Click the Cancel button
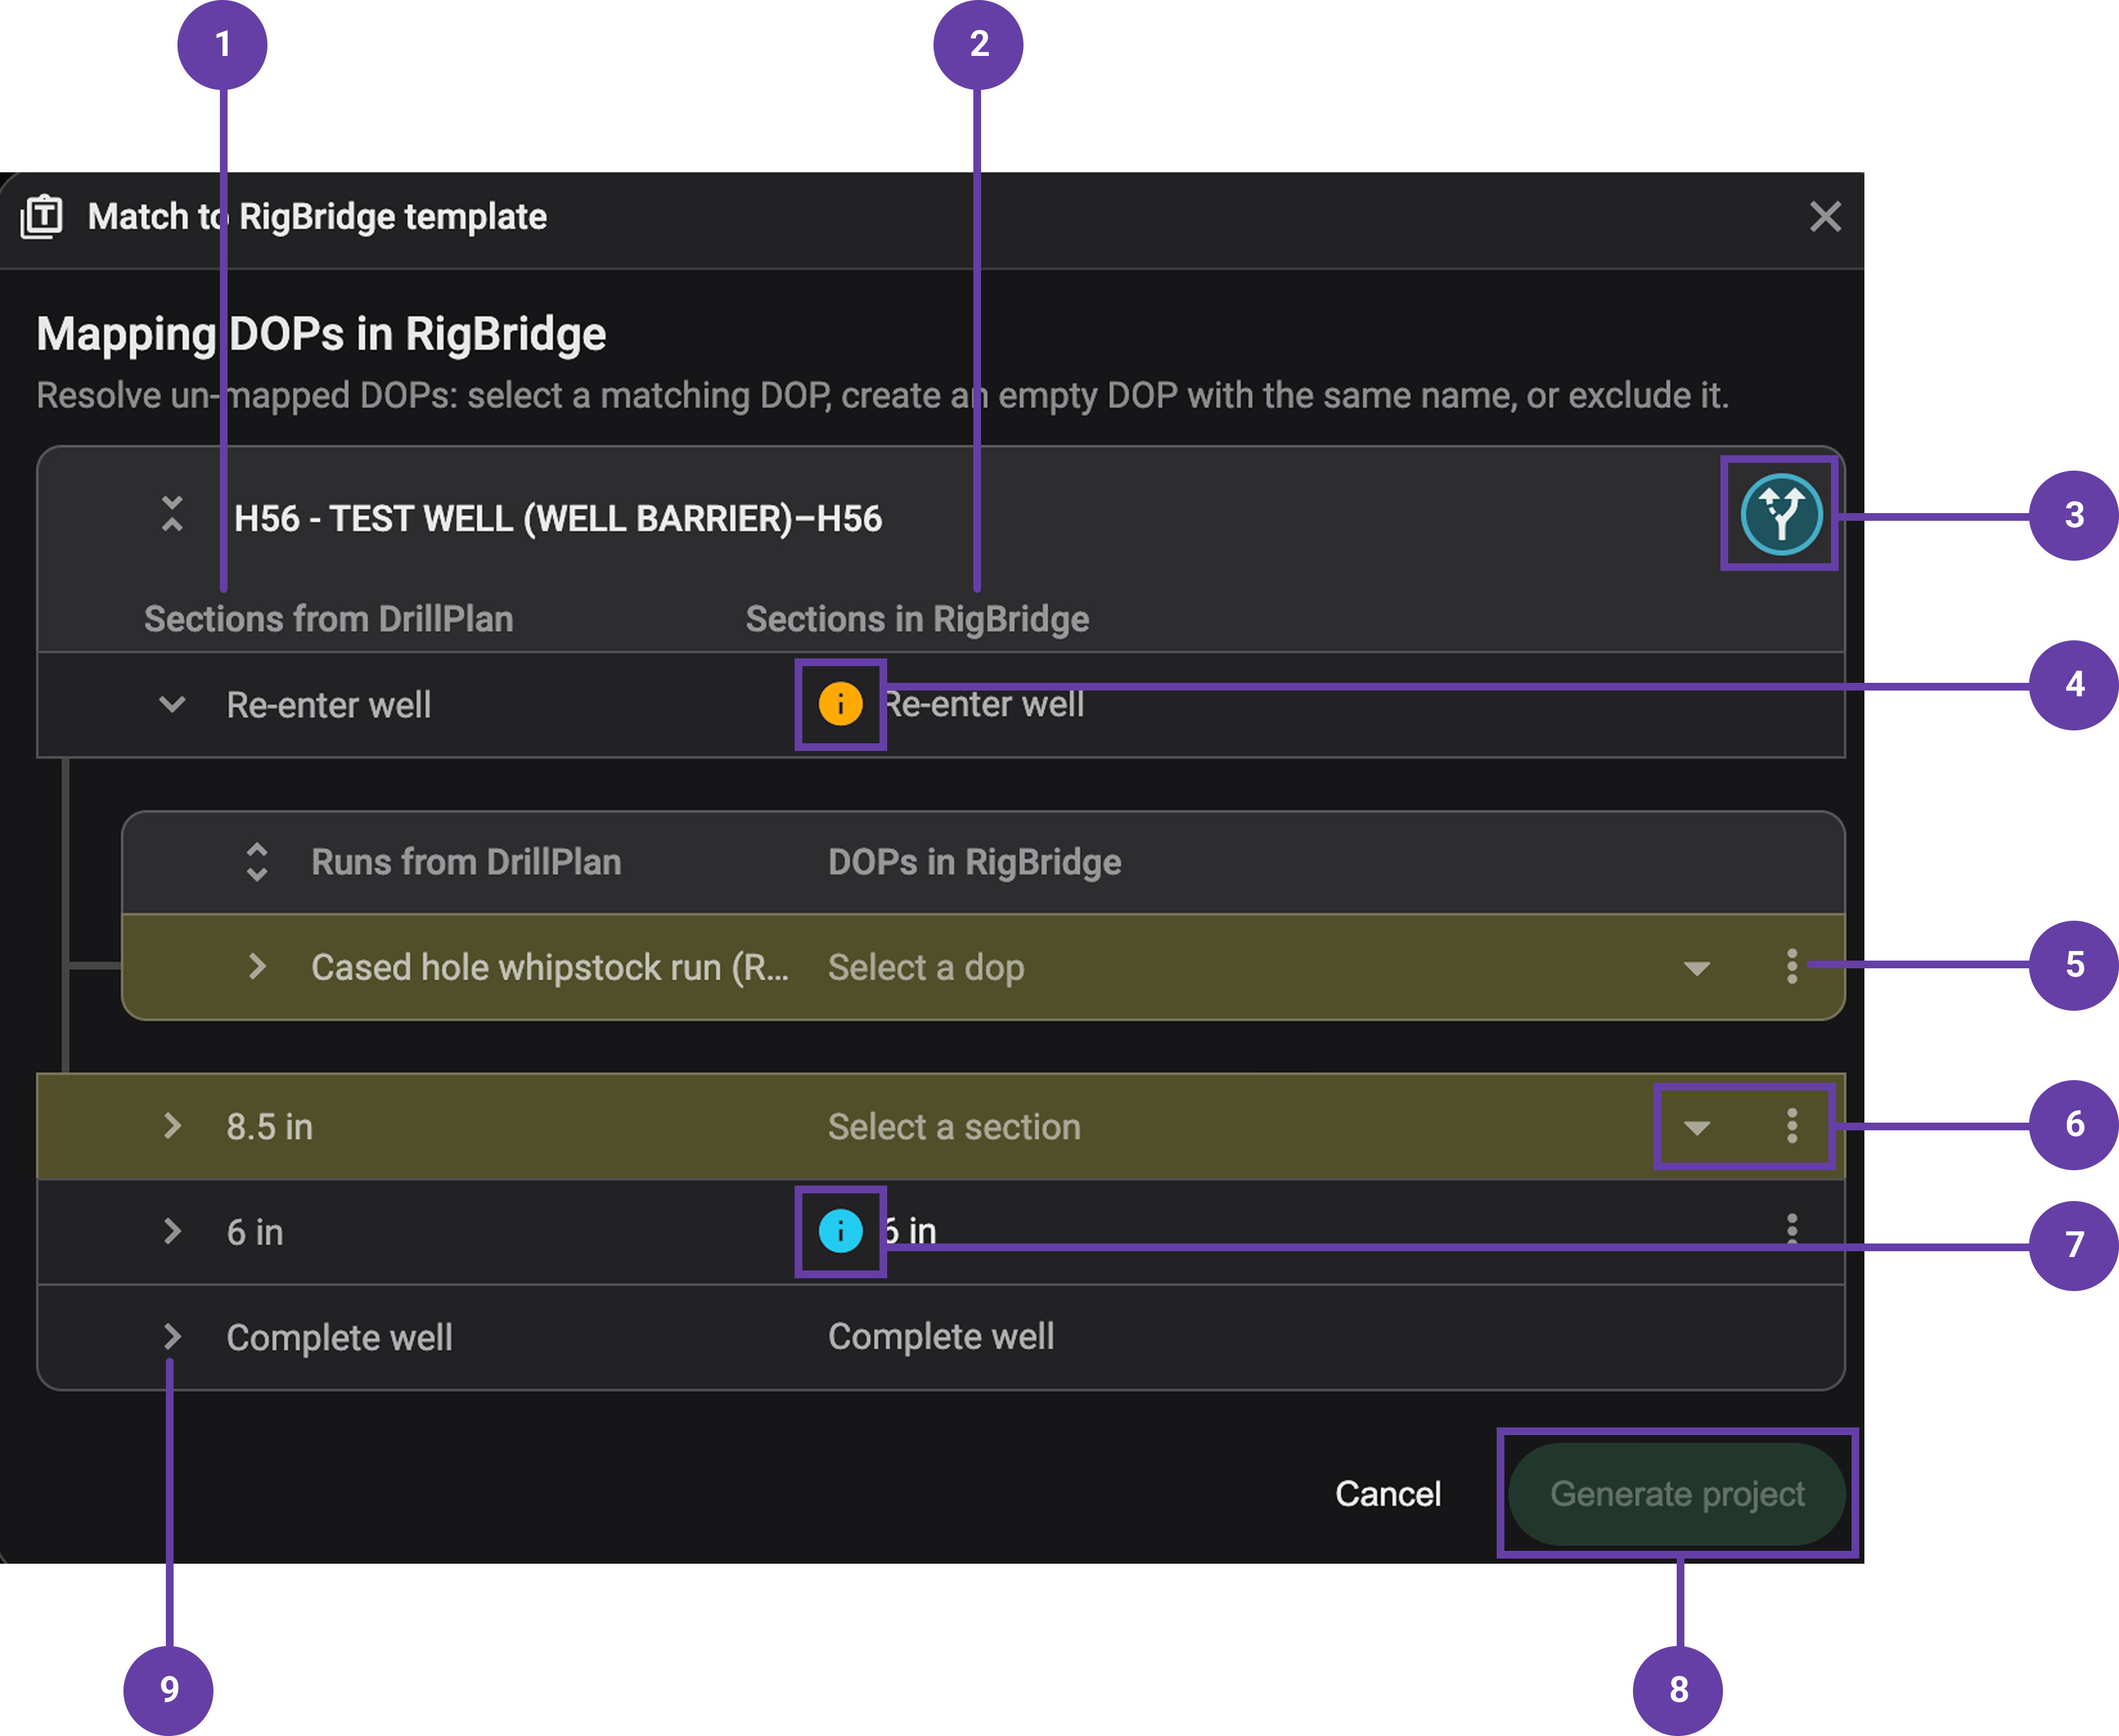 click(1388, 1494)
